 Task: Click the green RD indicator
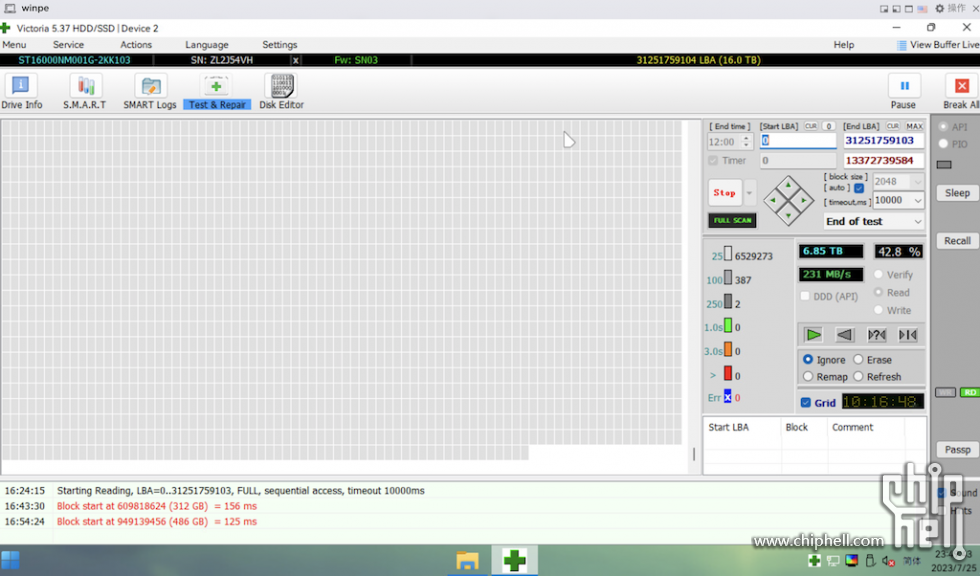(969, 392)
